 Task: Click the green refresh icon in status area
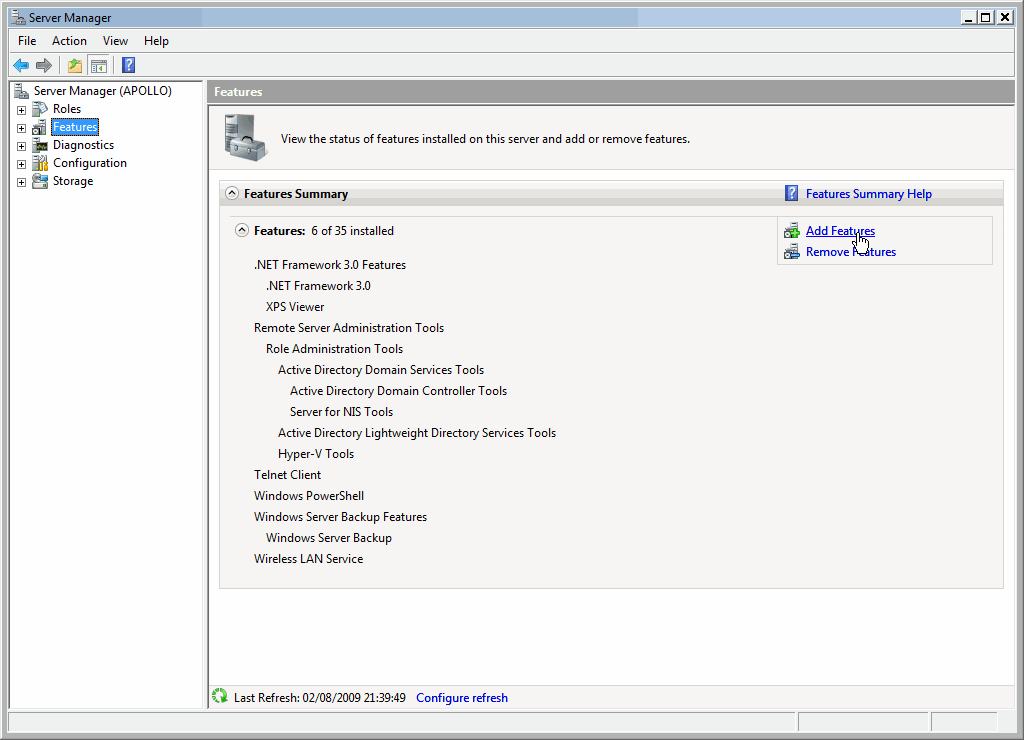219,697
